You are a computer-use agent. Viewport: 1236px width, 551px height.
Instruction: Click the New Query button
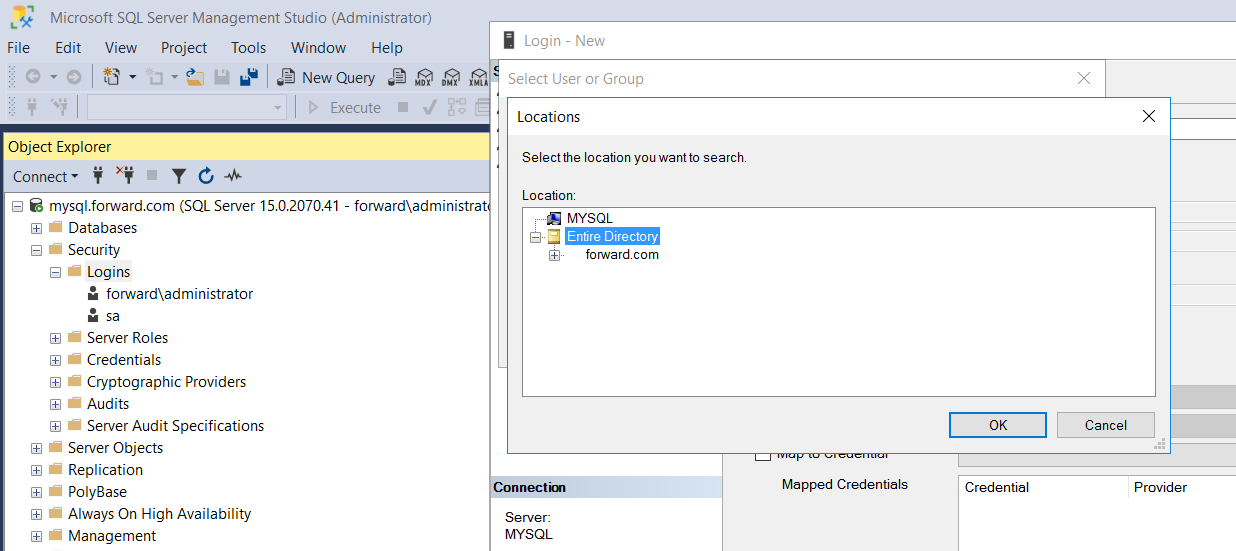pyautogui.click(x=326, y=77)
